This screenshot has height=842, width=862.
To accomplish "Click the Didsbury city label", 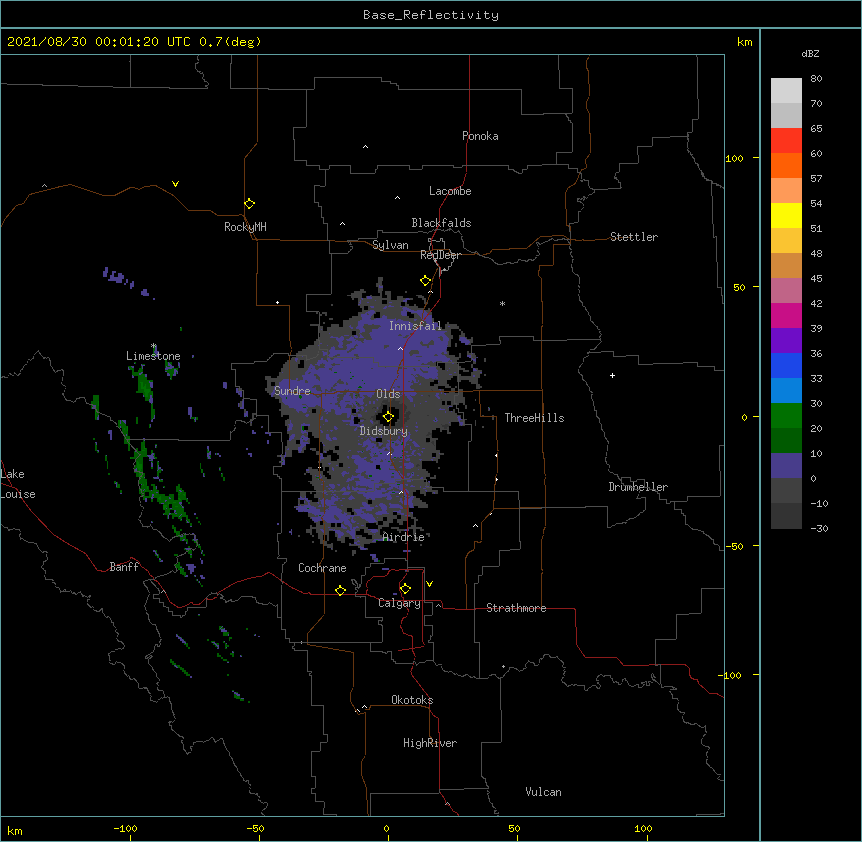I will (x=384, y=431).
